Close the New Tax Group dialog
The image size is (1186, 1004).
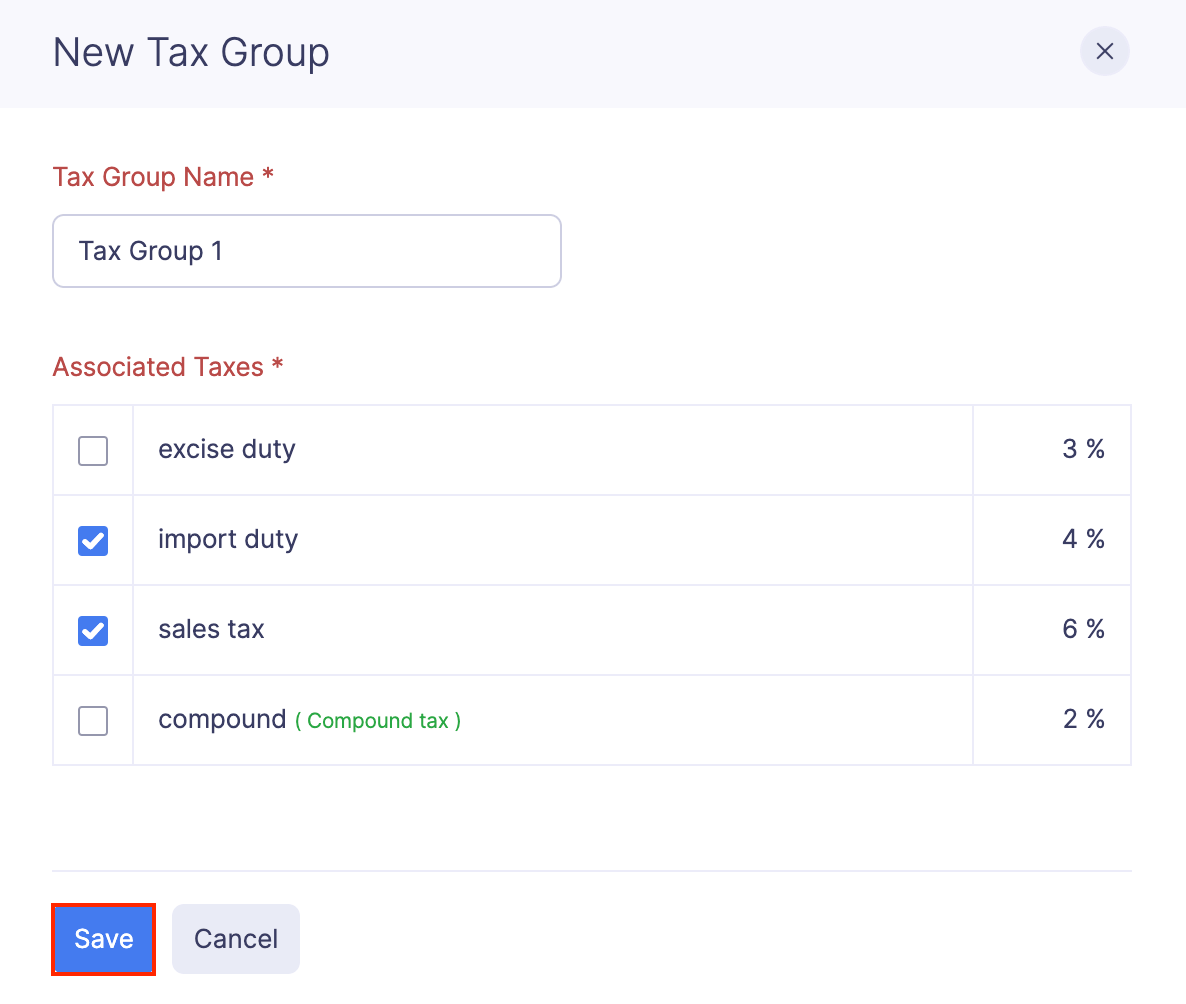(x=1104, y=51)
